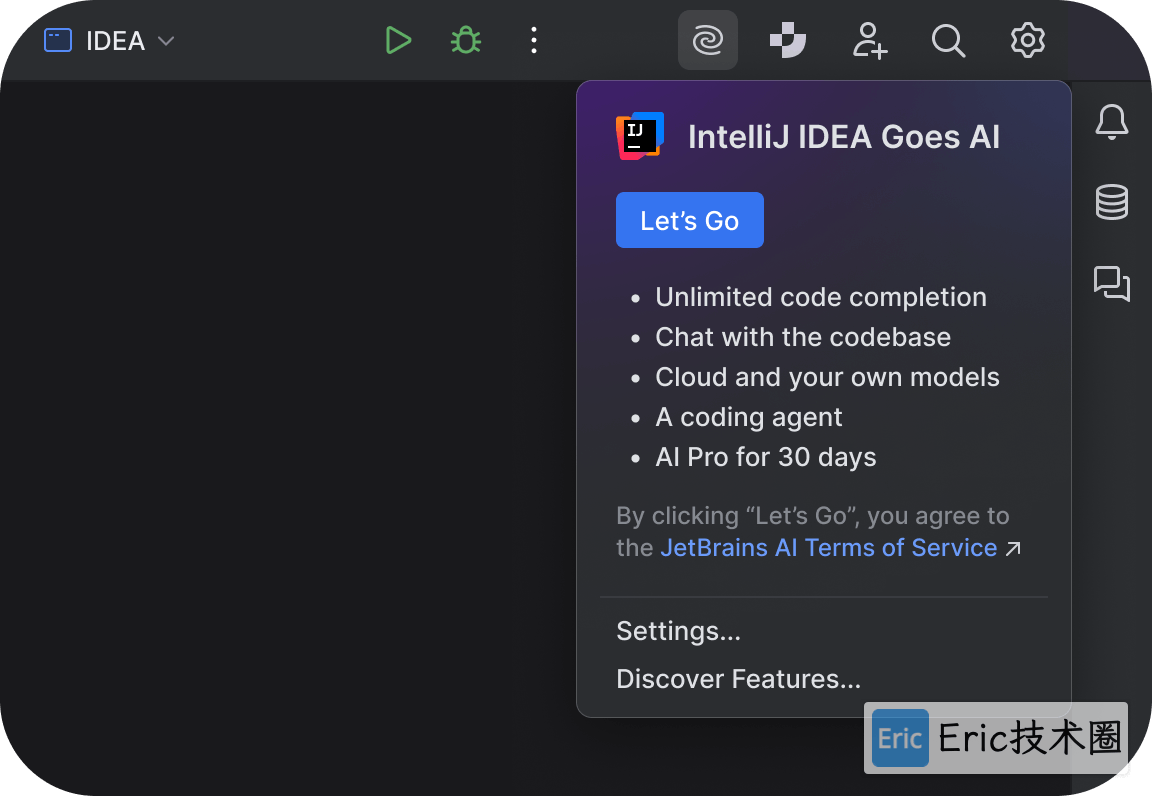Select Settings... in the AI popup
The height and width of the screenshot is (798, 1152).
[x=679, y=631]
